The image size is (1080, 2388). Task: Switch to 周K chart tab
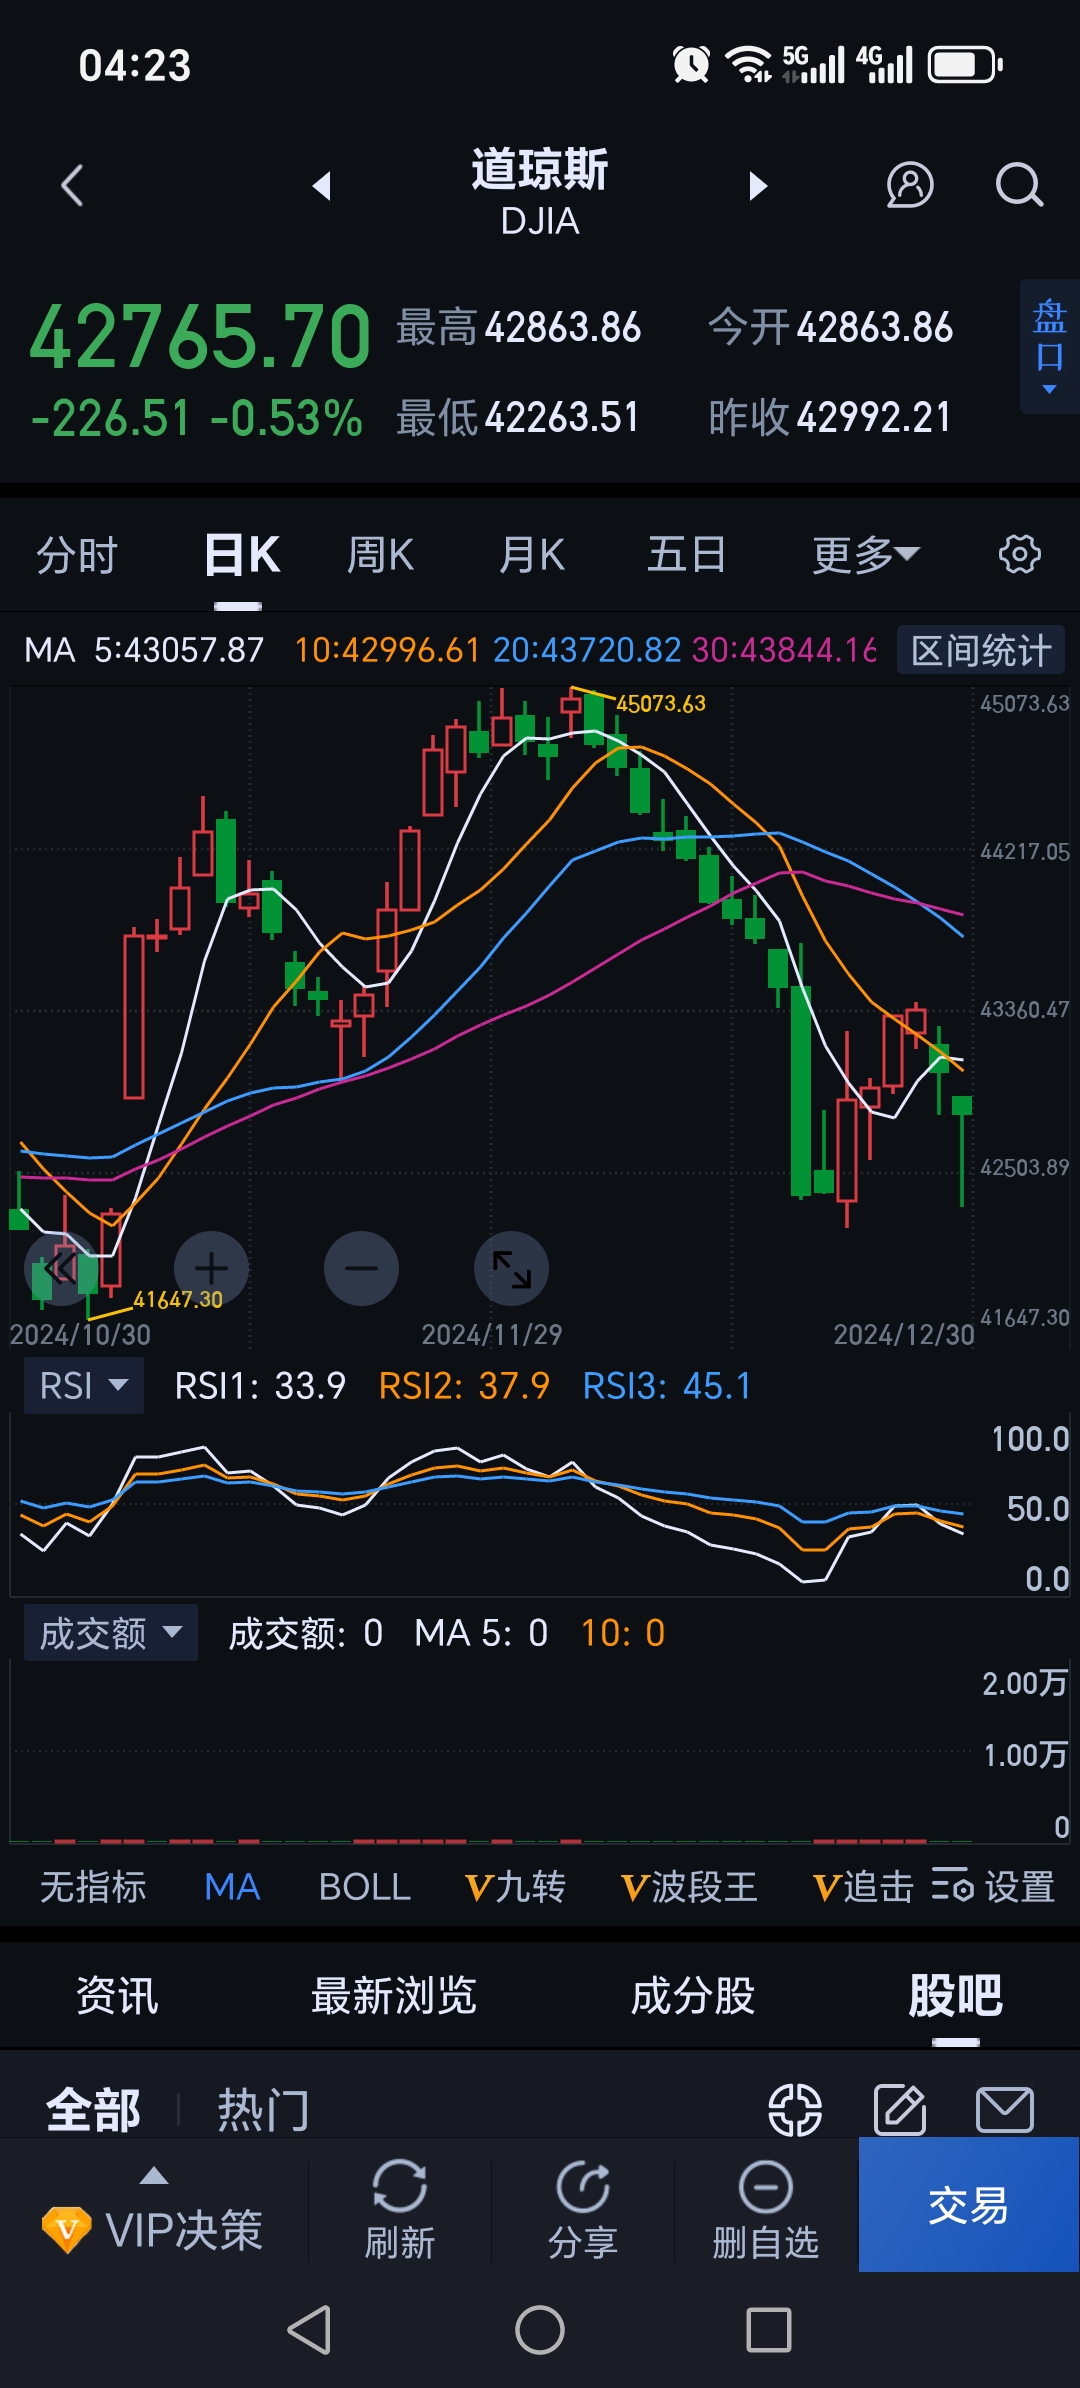click(x=380, y=555)
